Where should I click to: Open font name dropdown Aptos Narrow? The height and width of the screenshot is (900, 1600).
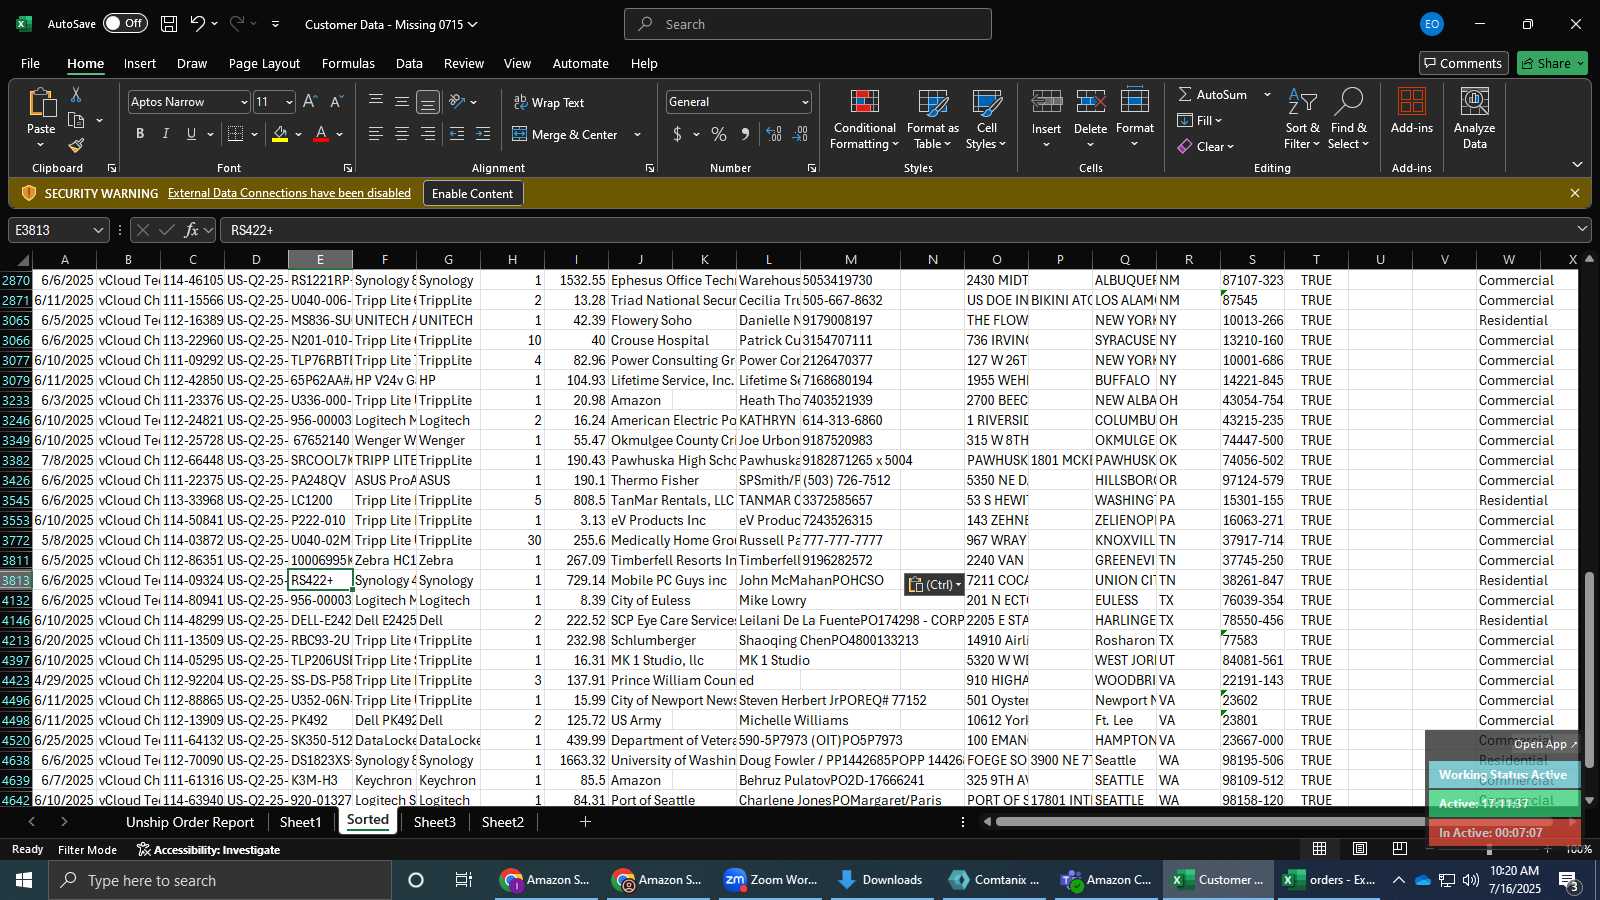[x=243, y=102]
